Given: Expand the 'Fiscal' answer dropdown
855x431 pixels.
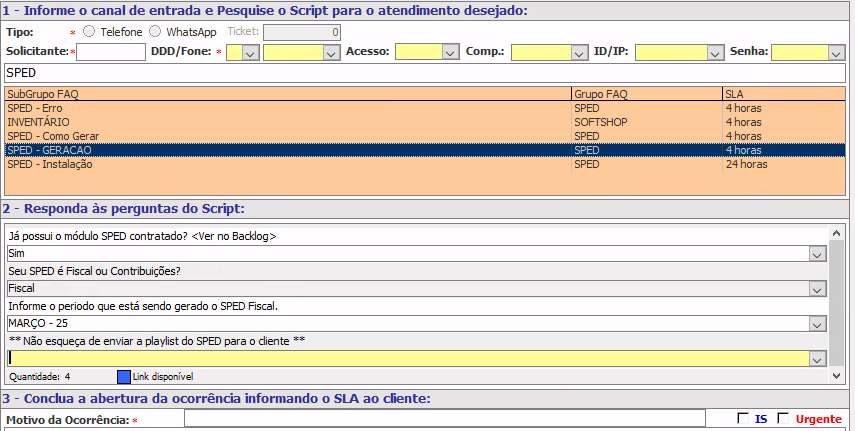Looking at the screenshot, I should (818, 289).
